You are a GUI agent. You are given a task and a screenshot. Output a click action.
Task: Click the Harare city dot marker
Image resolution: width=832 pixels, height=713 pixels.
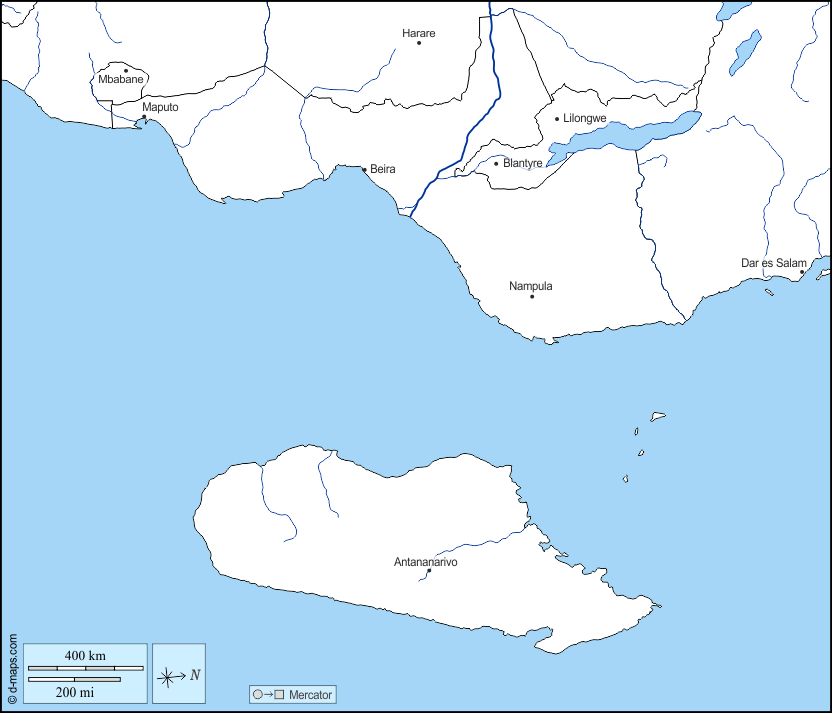tap(419, 43)
